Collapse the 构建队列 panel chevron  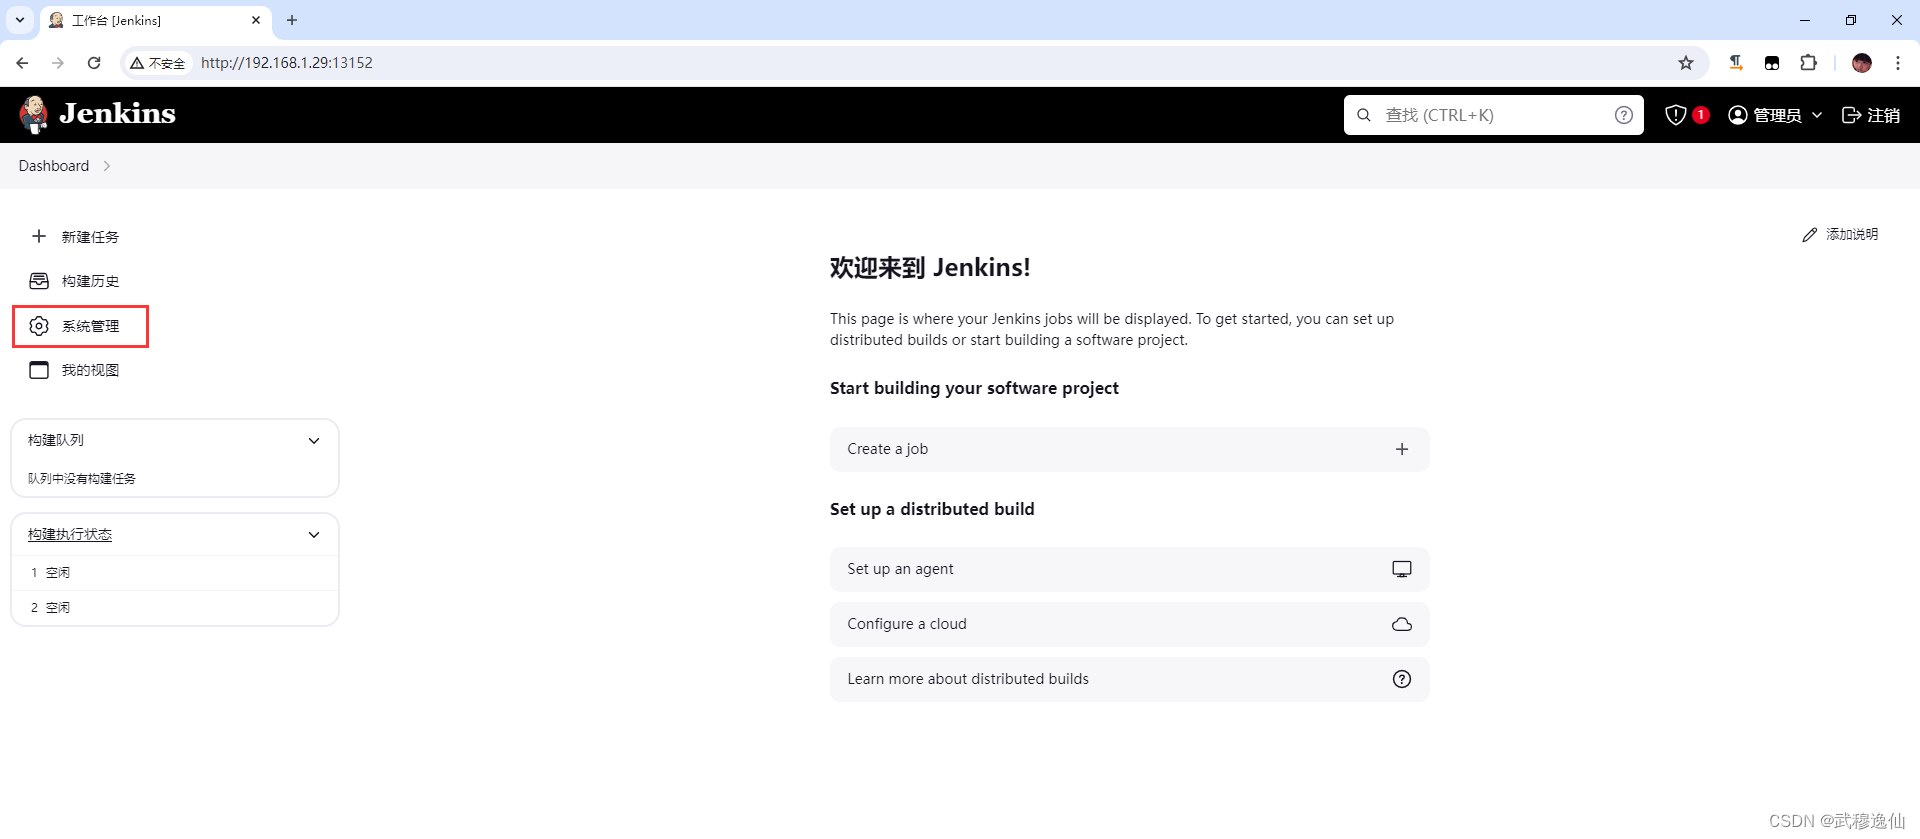pyautogui.click(x=314, y=441)
